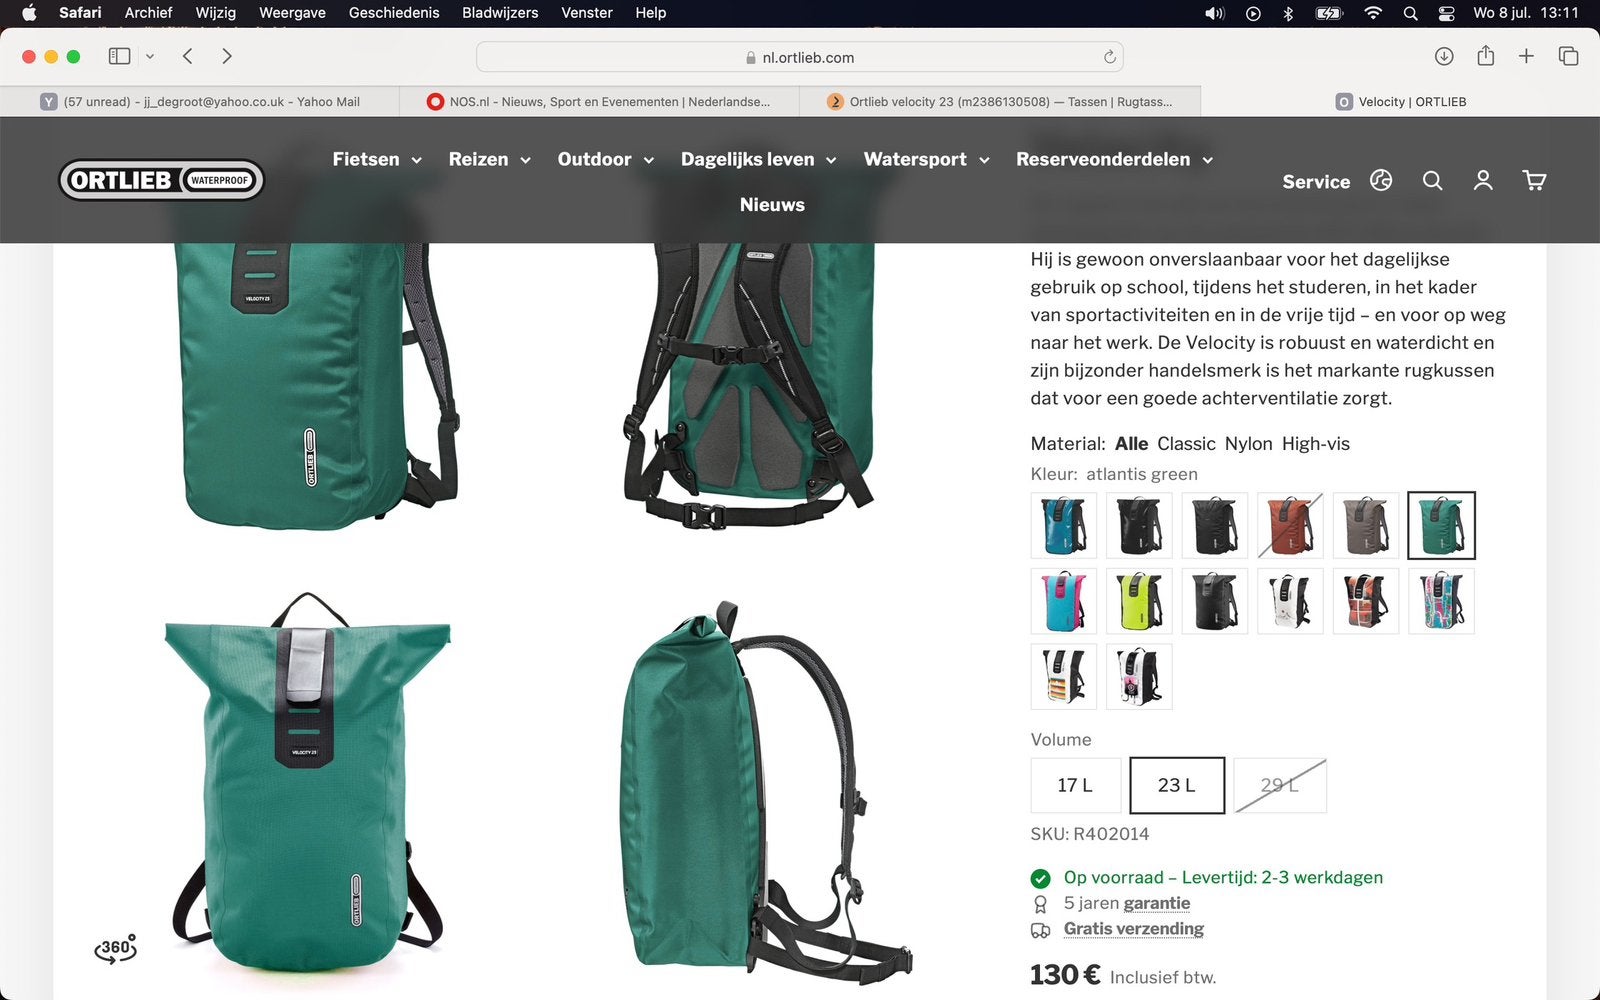Screen dimensions: 1600x1000
Task: Select the unavailable 29 L volume
Action: point(1280,785)
